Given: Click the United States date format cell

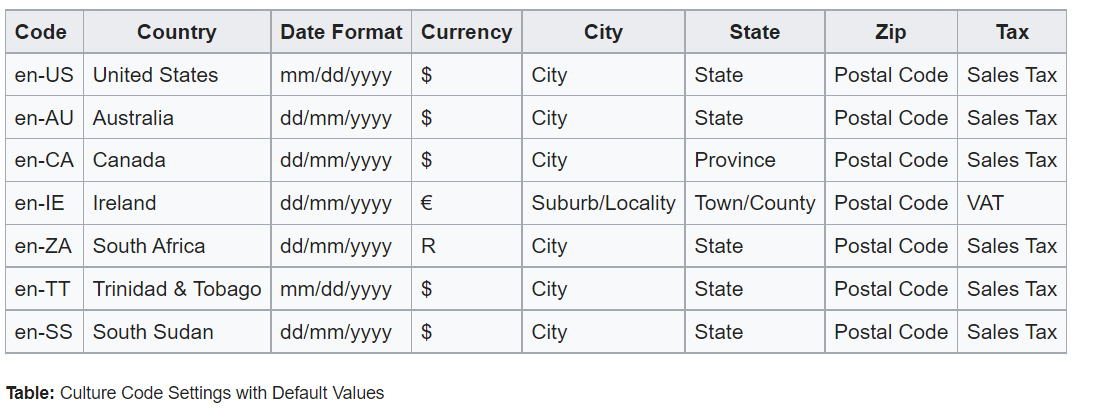Looking at the screenshot, I should [x=336, y=75].
